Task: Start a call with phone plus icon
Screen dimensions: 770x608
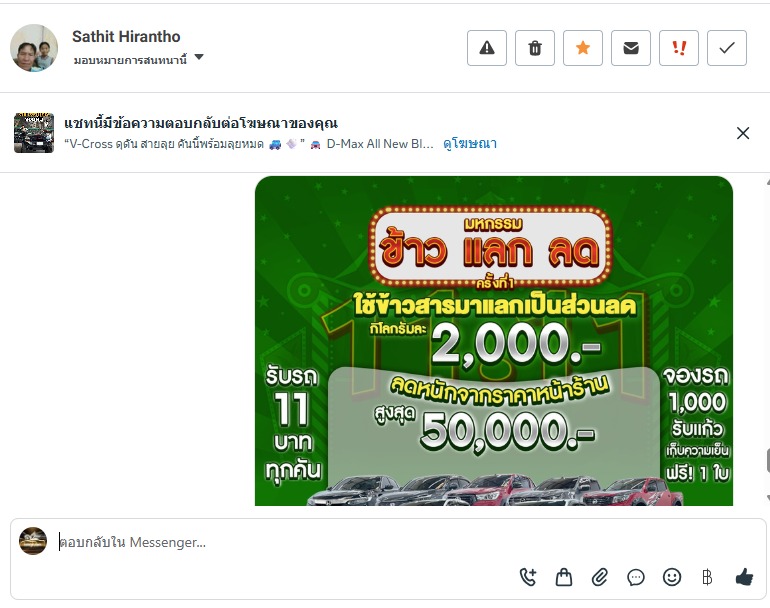Action: pos(528,577)
